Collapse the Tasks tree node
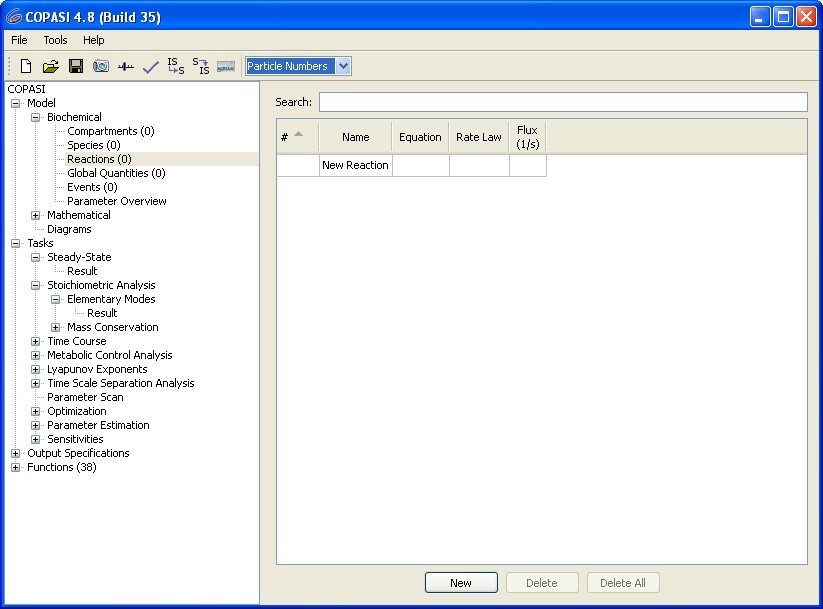The height and width of the screenshot is (609, 823). click(x=16, y=244)
